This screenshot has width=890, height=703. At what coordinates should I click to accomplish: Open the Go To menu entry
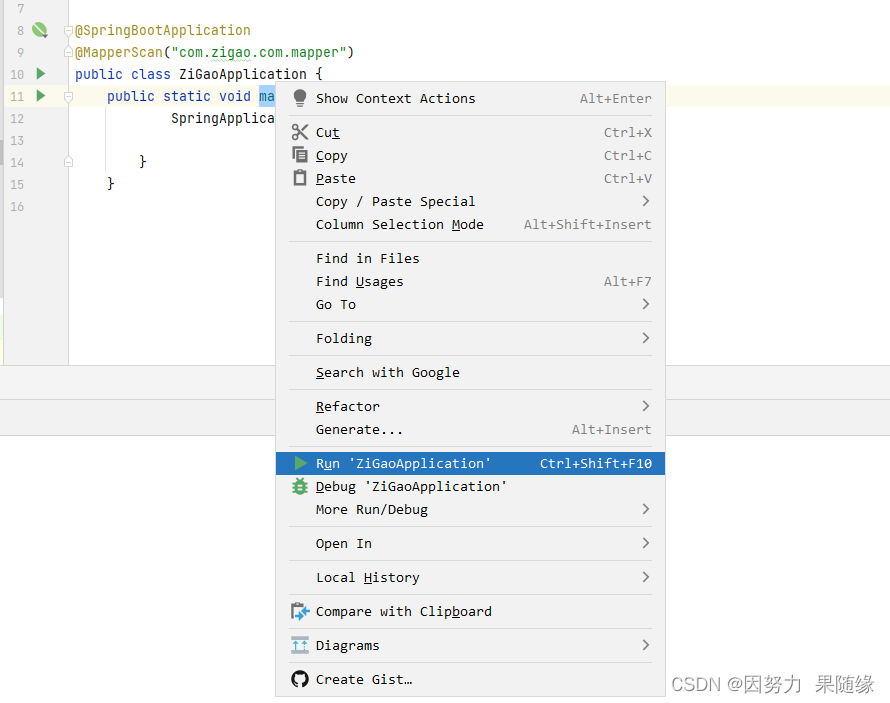(x=470, y=304)
